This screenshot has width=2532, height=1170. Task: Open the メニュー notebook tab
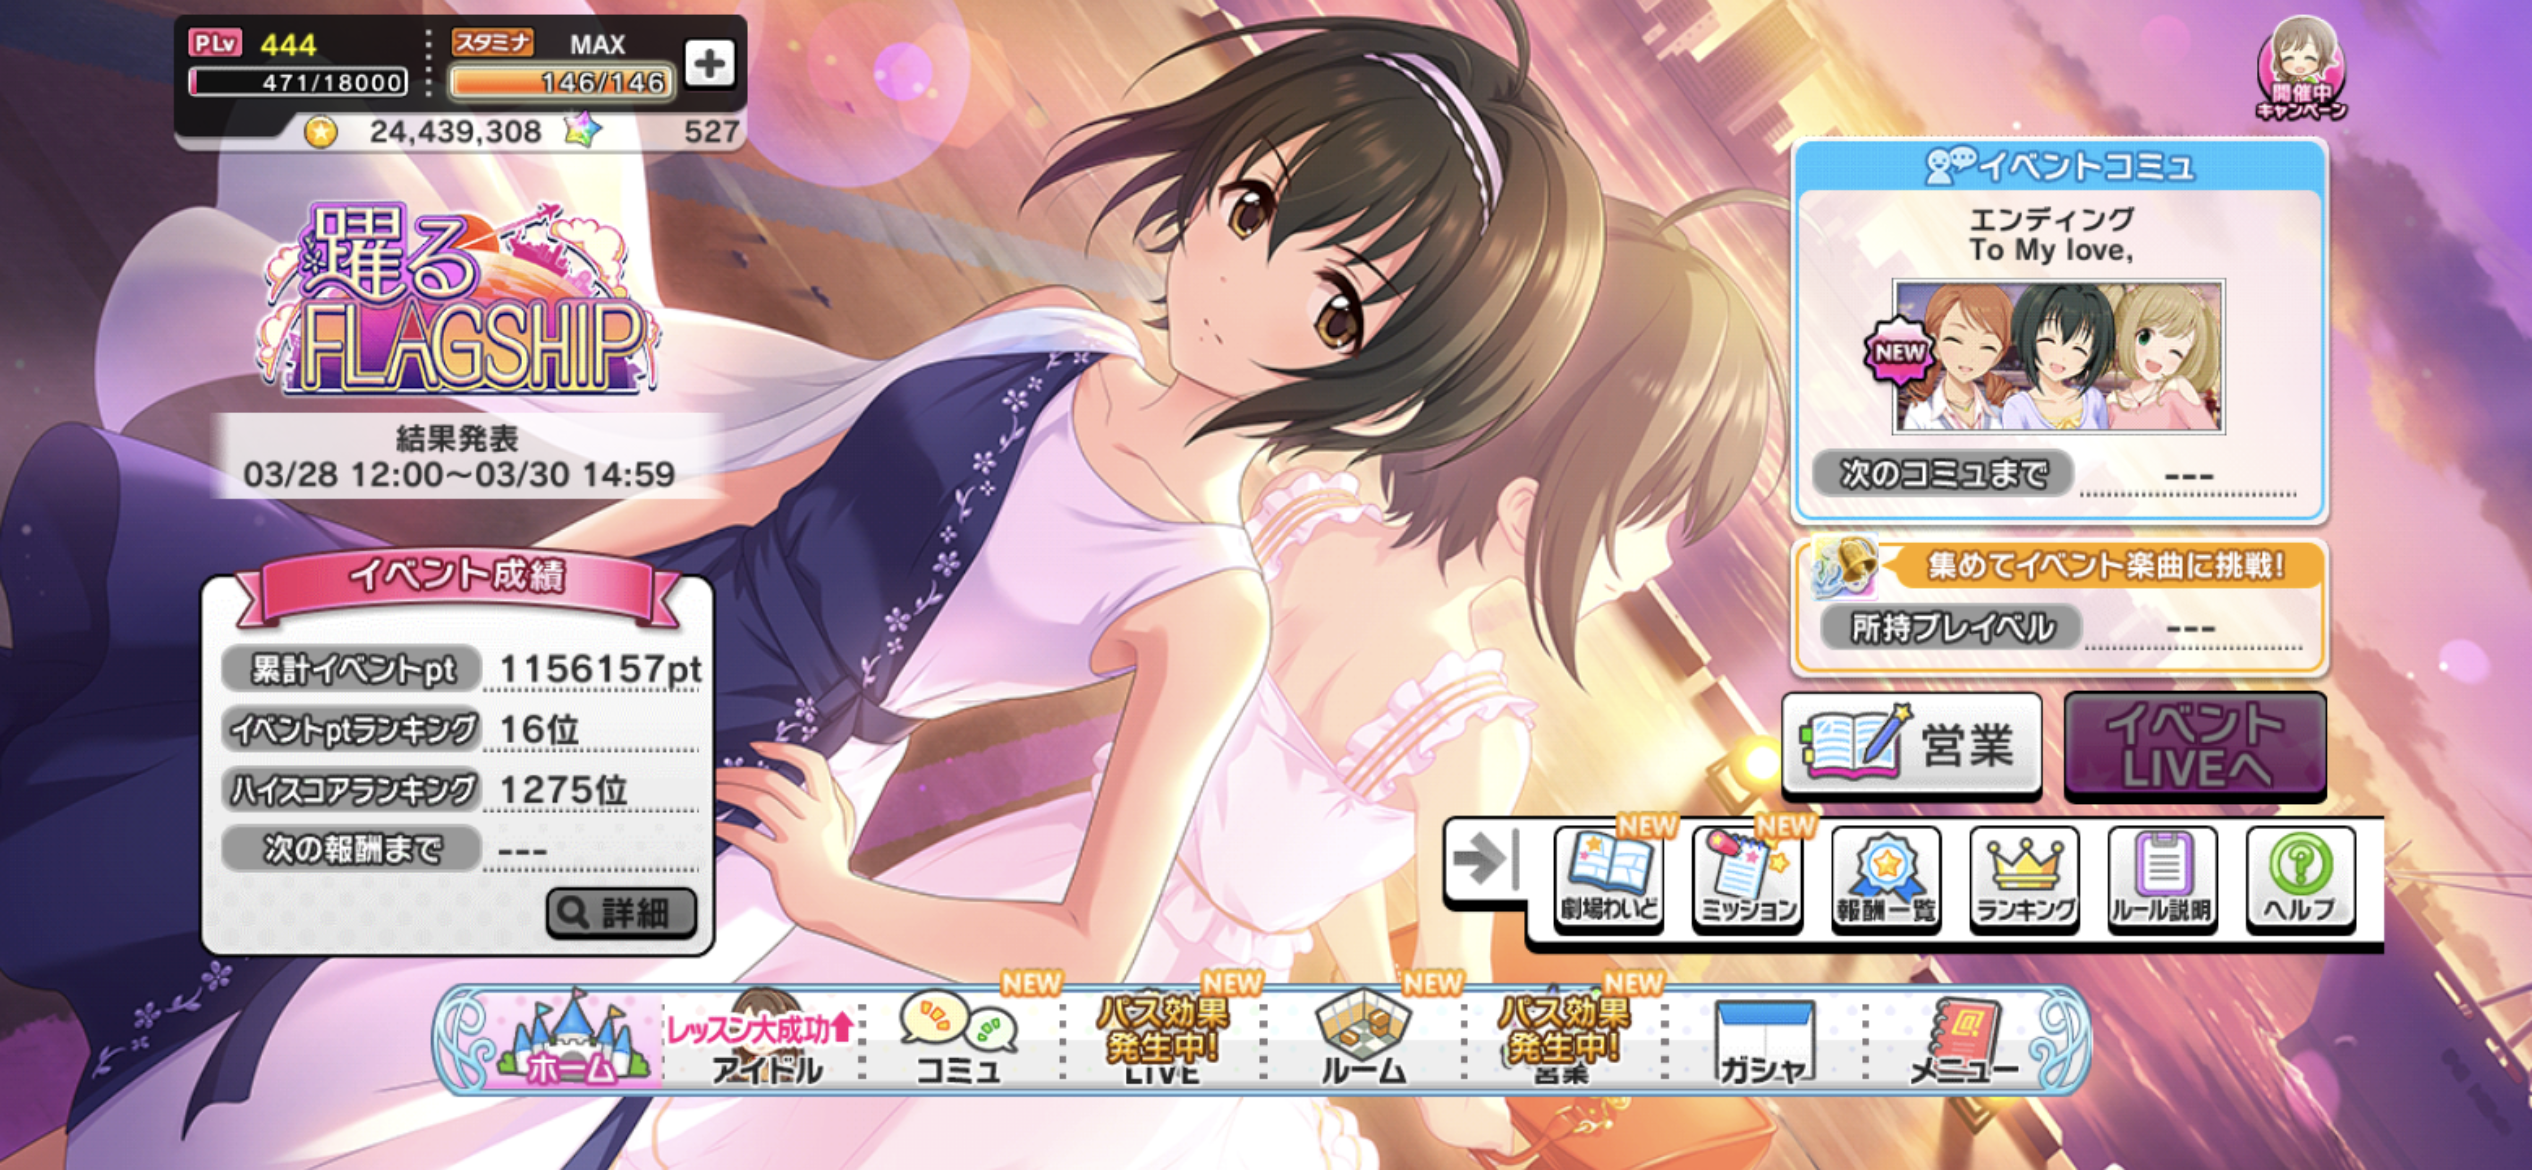pos(1962,1040)
